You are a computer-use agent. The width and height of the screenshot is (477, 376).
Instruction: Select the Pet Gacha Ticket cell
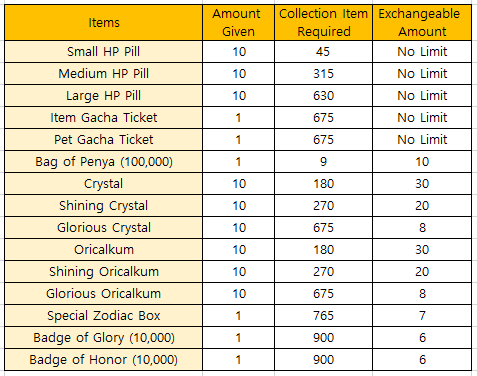point(104,140)
